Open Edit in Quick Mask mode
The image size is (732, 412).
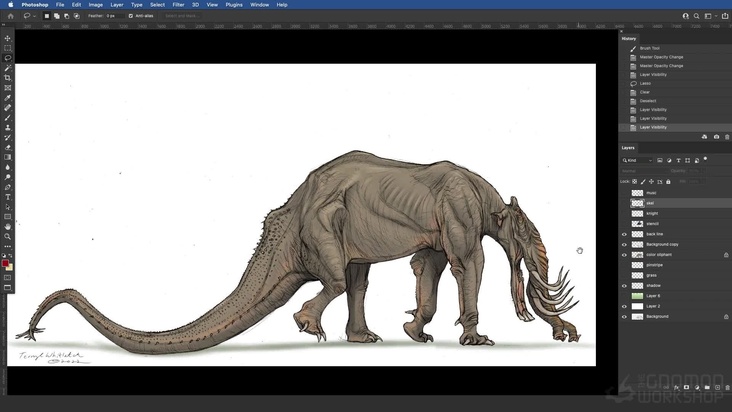(7, 278)
